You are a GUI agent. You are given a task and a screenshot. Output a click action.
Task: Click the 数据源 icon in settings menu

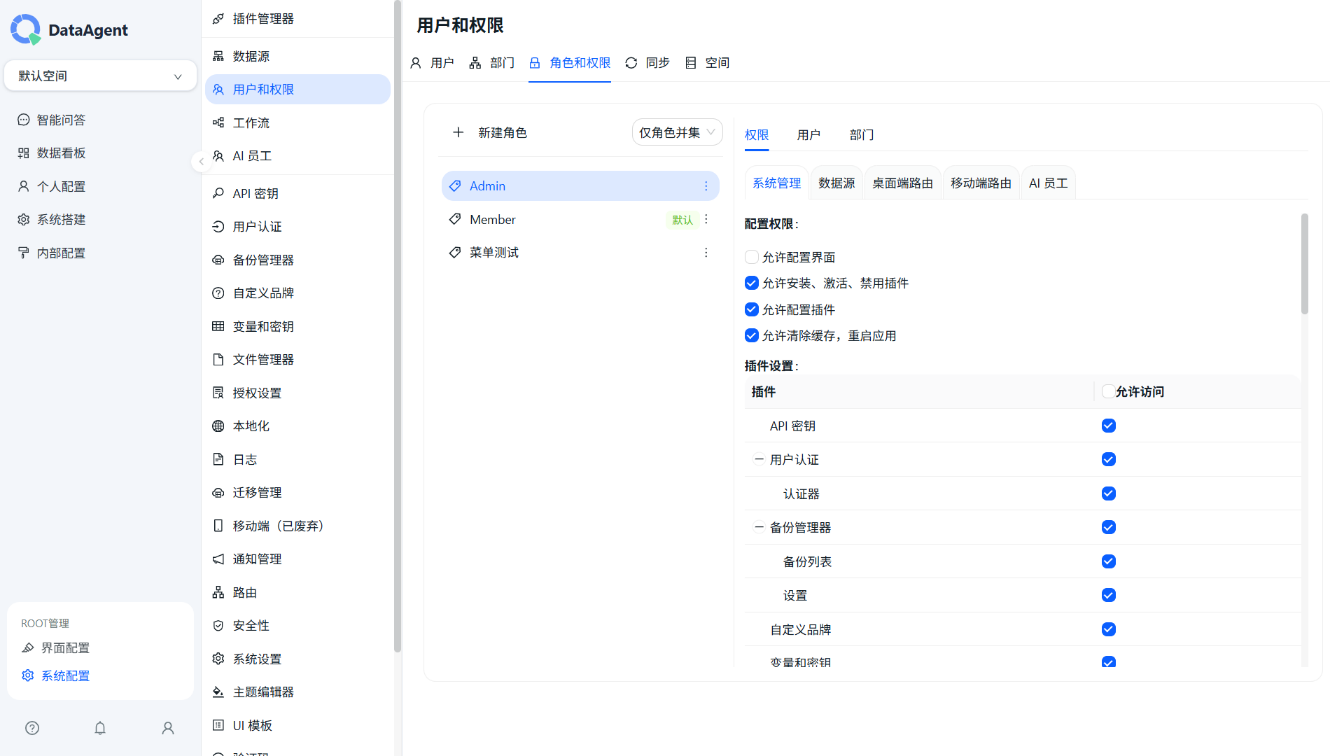(218, 56)
